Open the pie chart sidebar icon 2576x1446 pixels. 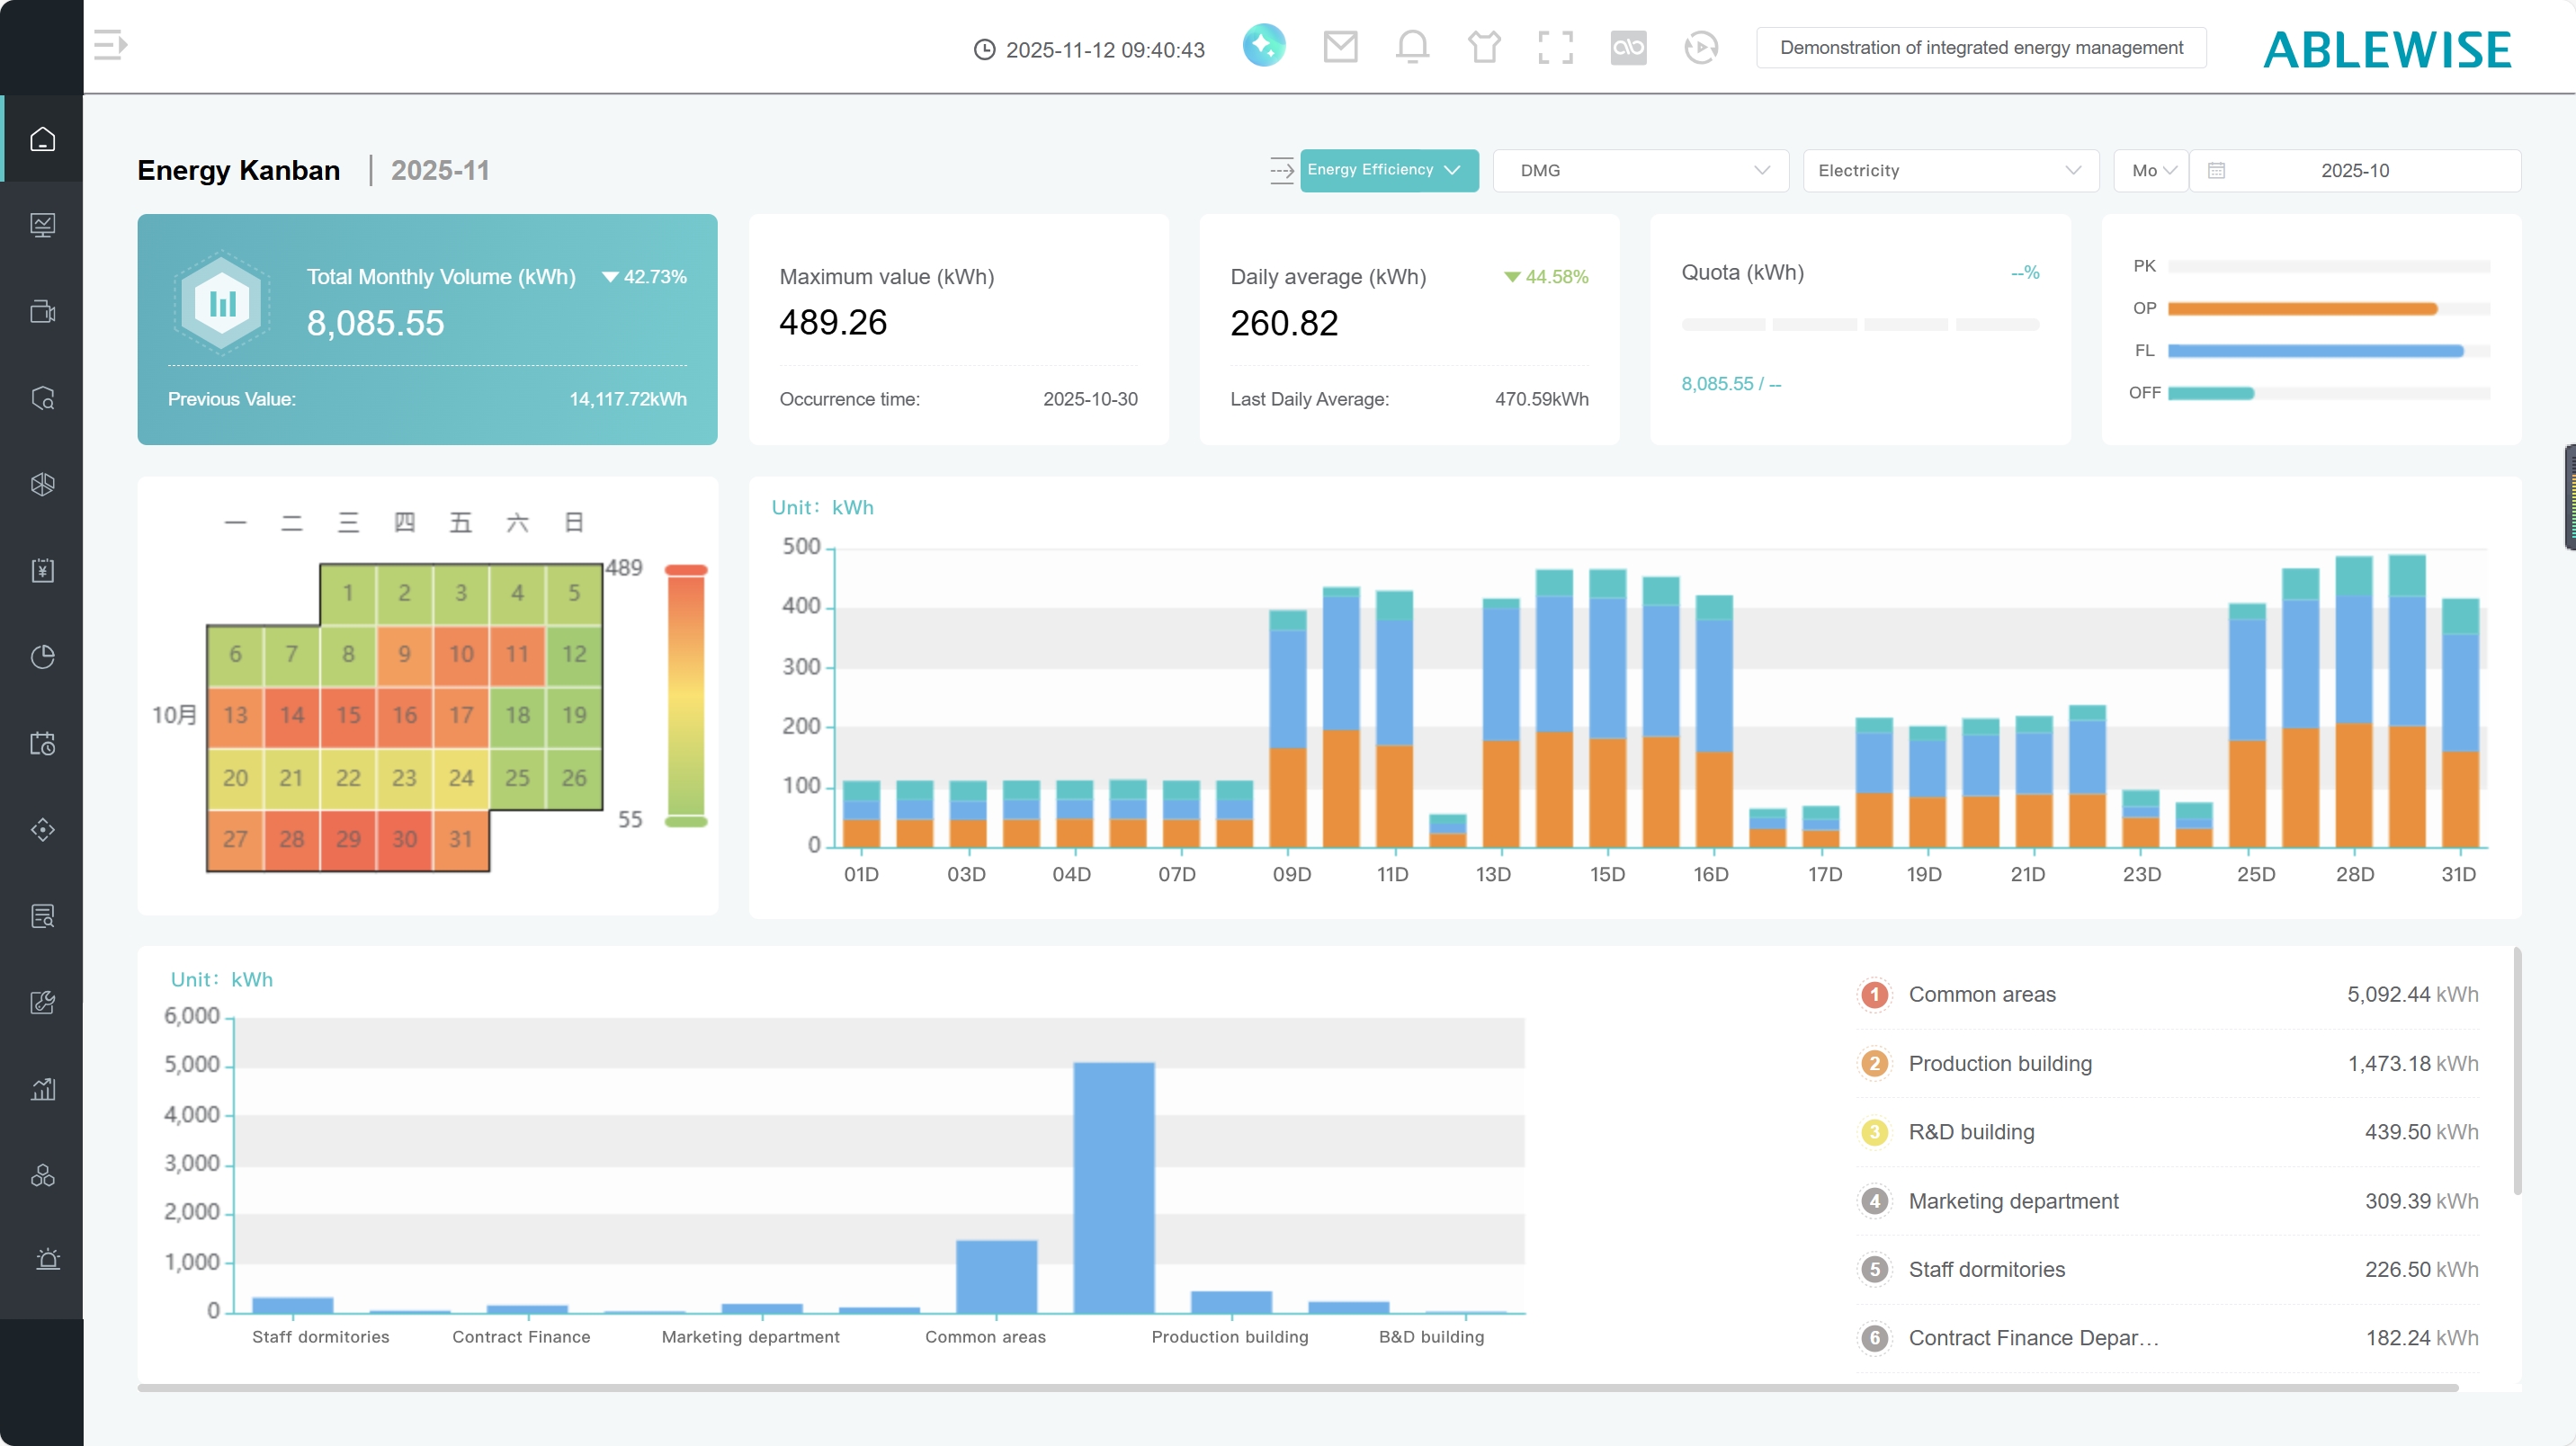pos(42,656)
